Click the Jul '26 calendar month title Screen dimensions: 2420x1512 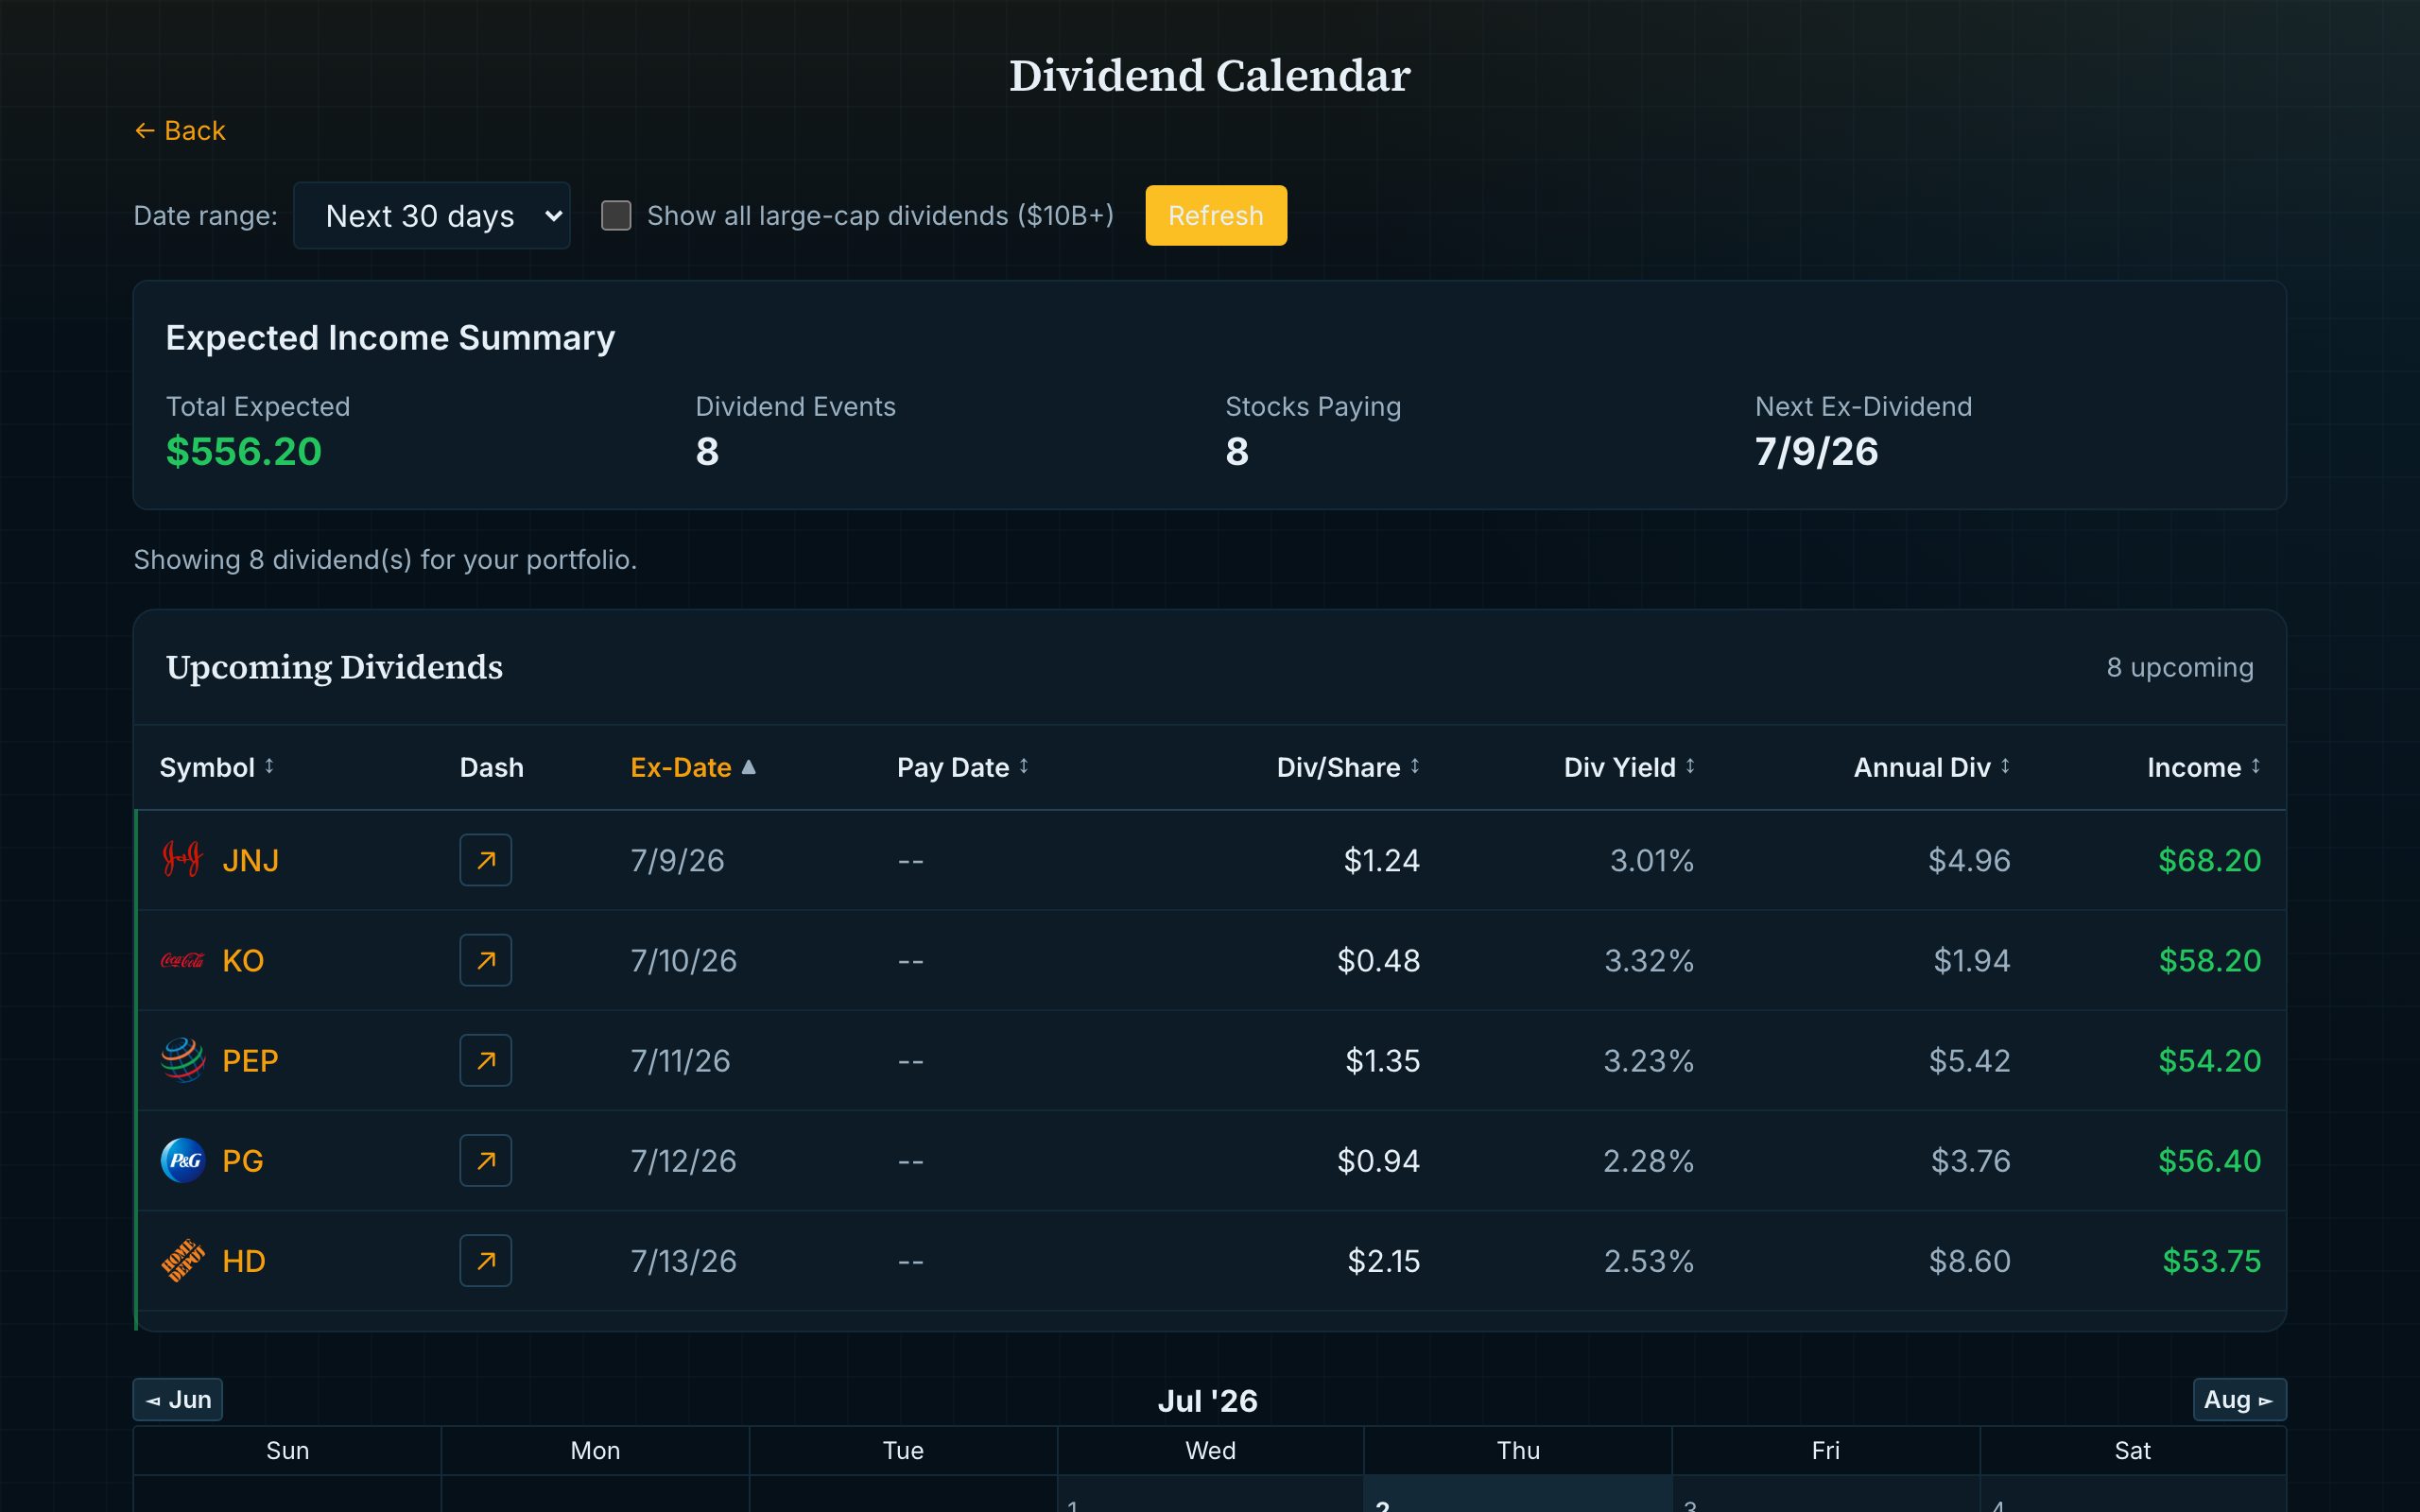click(x=1208, y=1400)
